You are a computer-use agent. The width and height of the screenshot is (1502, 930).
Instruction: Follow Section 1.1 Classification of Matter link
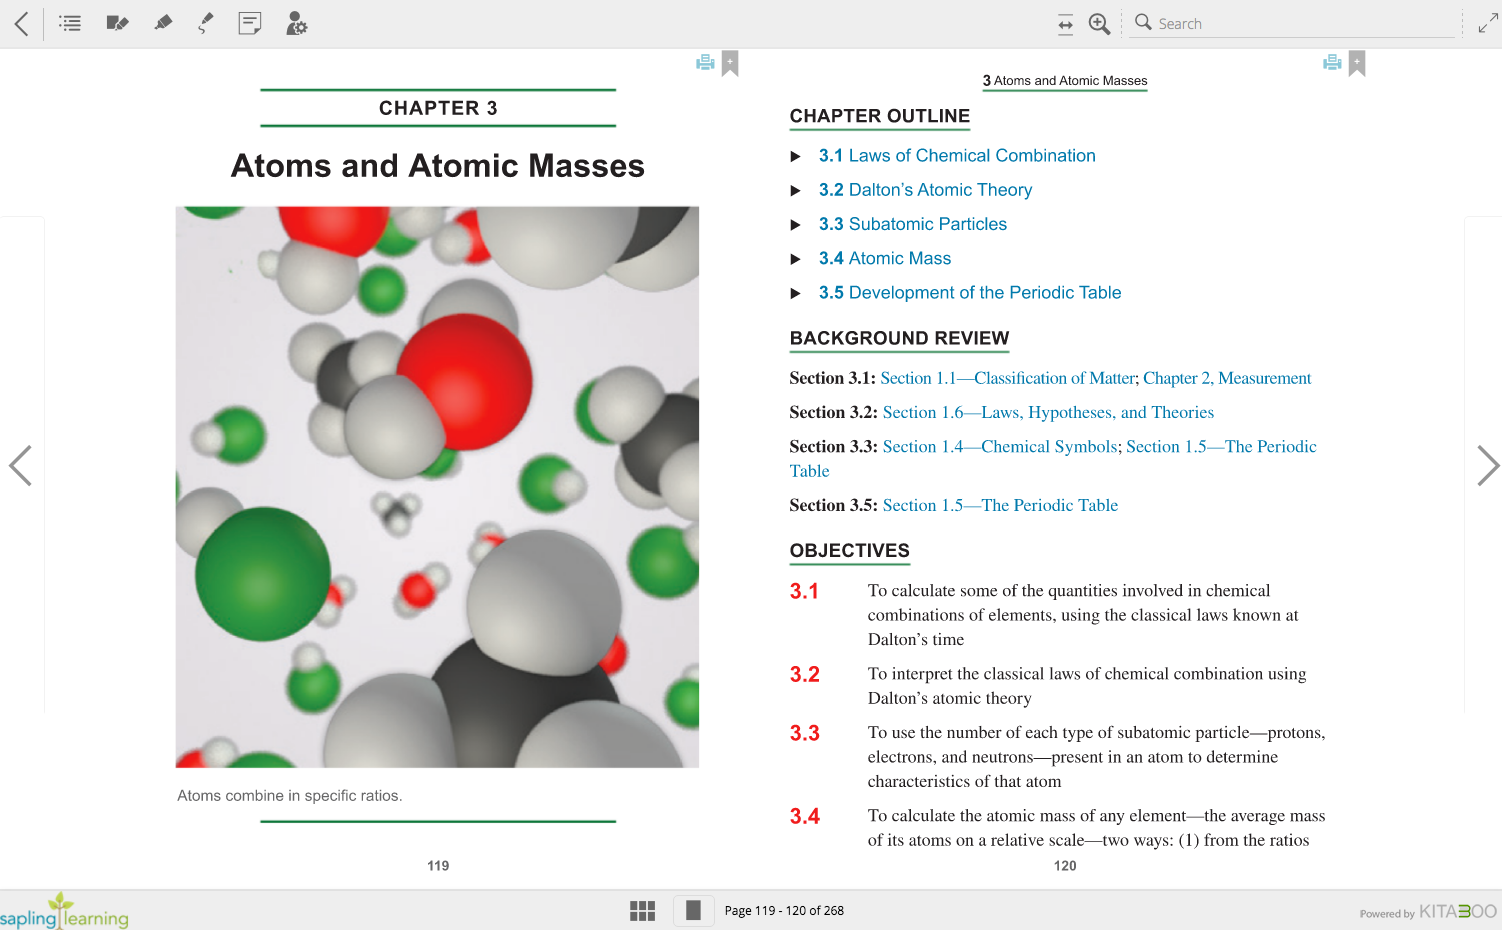coord(1008,378)
